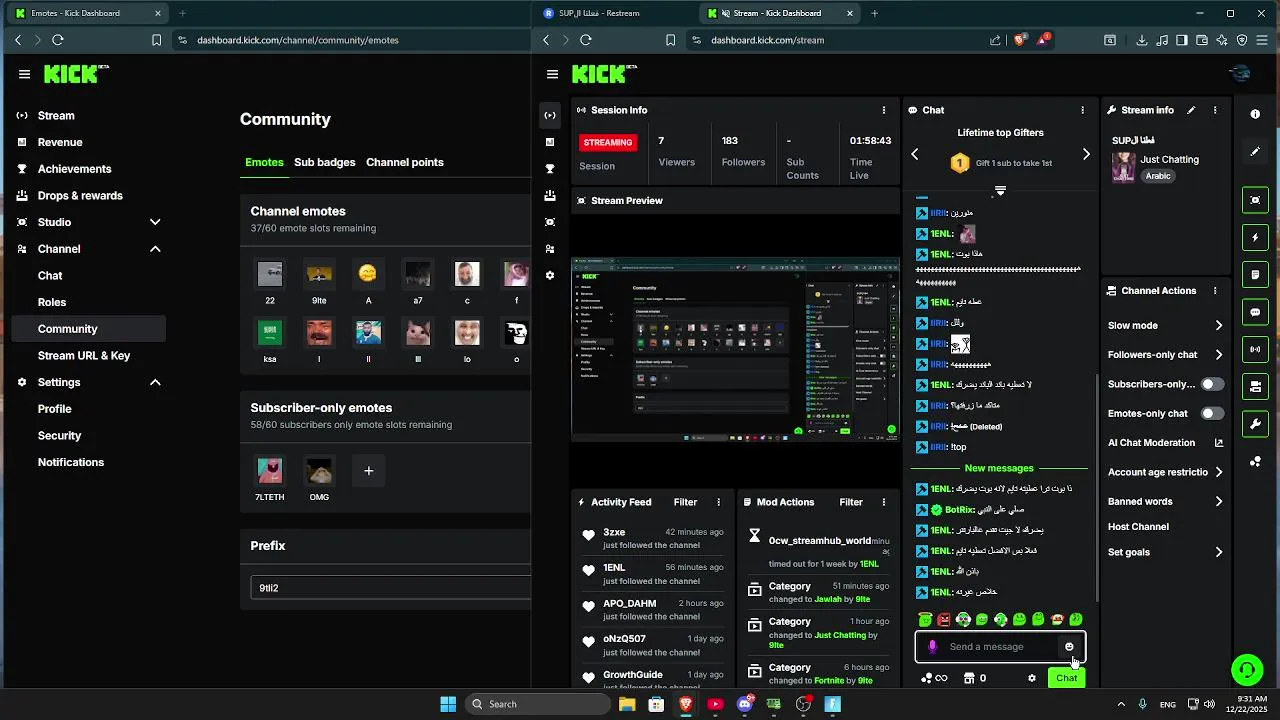Select the Emotes tab

[x=264, y=162]
